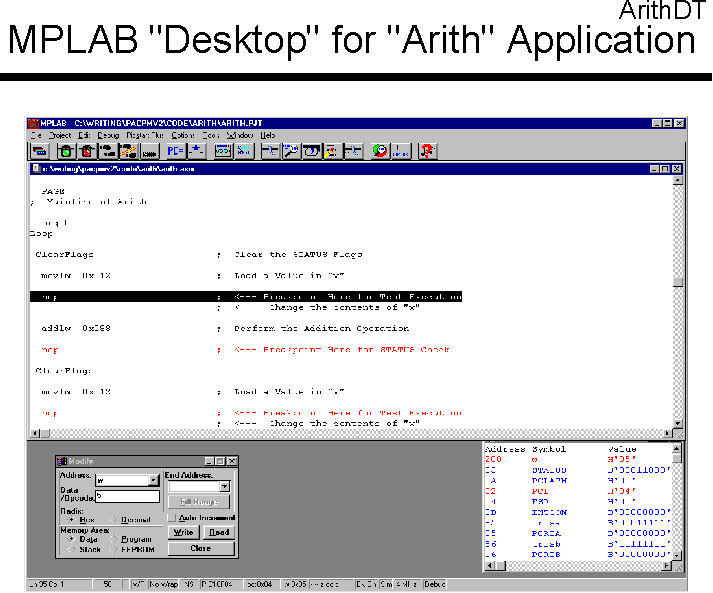Click the highlighted nop breakpoint line

tap(246, 297)
